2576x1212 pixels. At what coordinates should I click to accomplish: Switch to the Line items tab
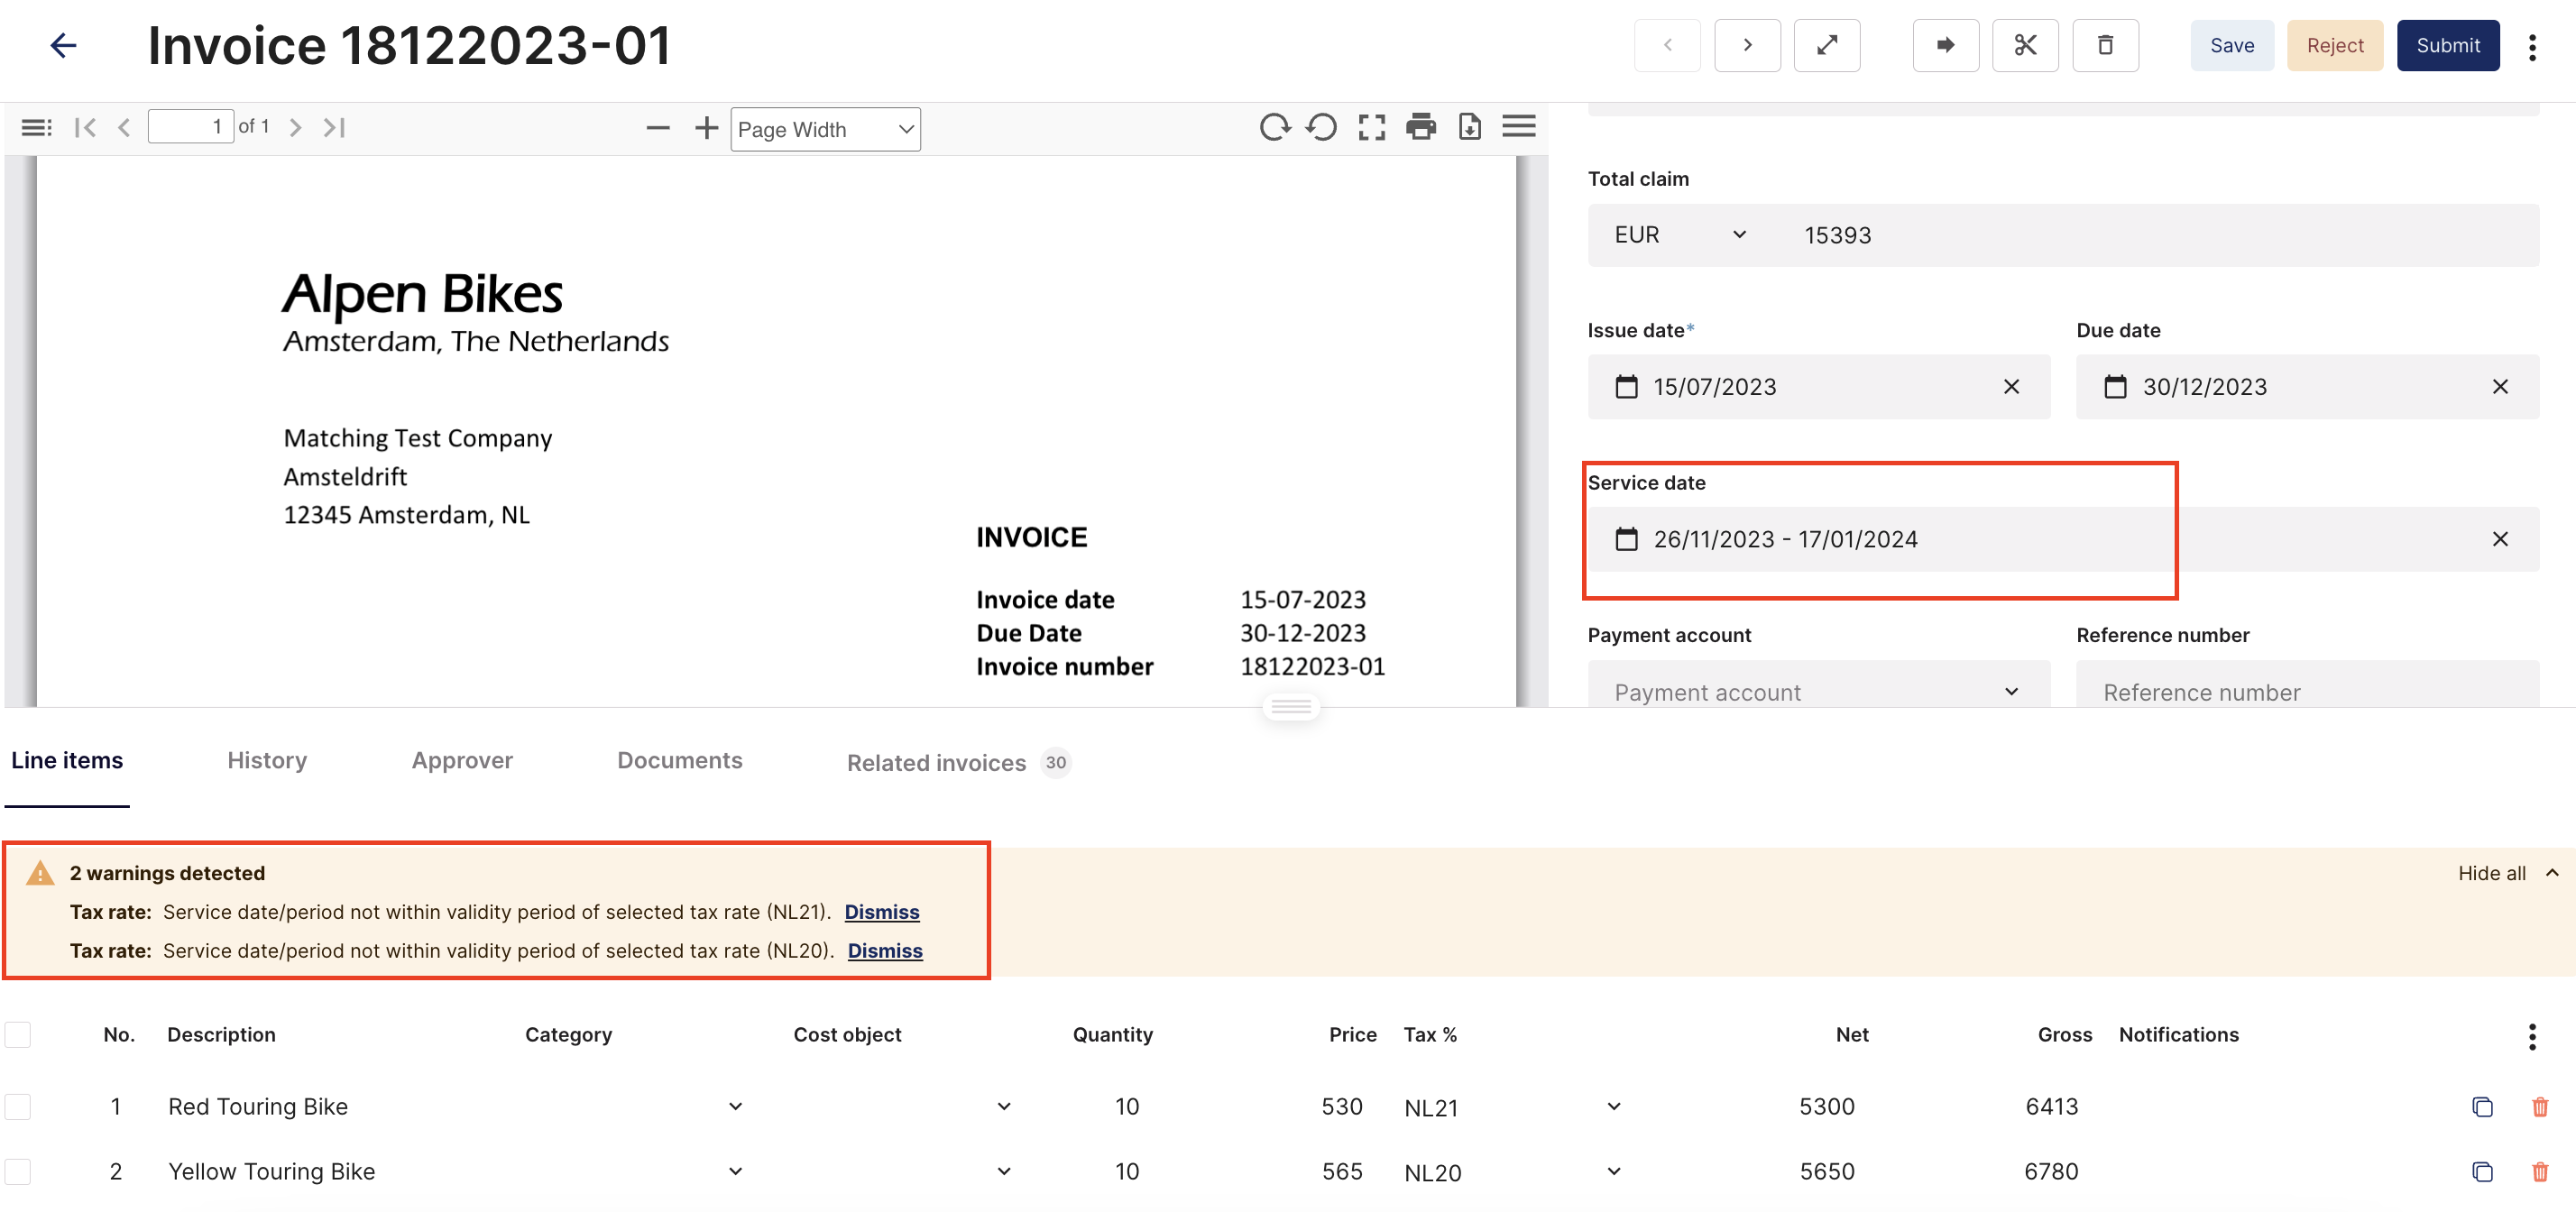tap(67, 760)
